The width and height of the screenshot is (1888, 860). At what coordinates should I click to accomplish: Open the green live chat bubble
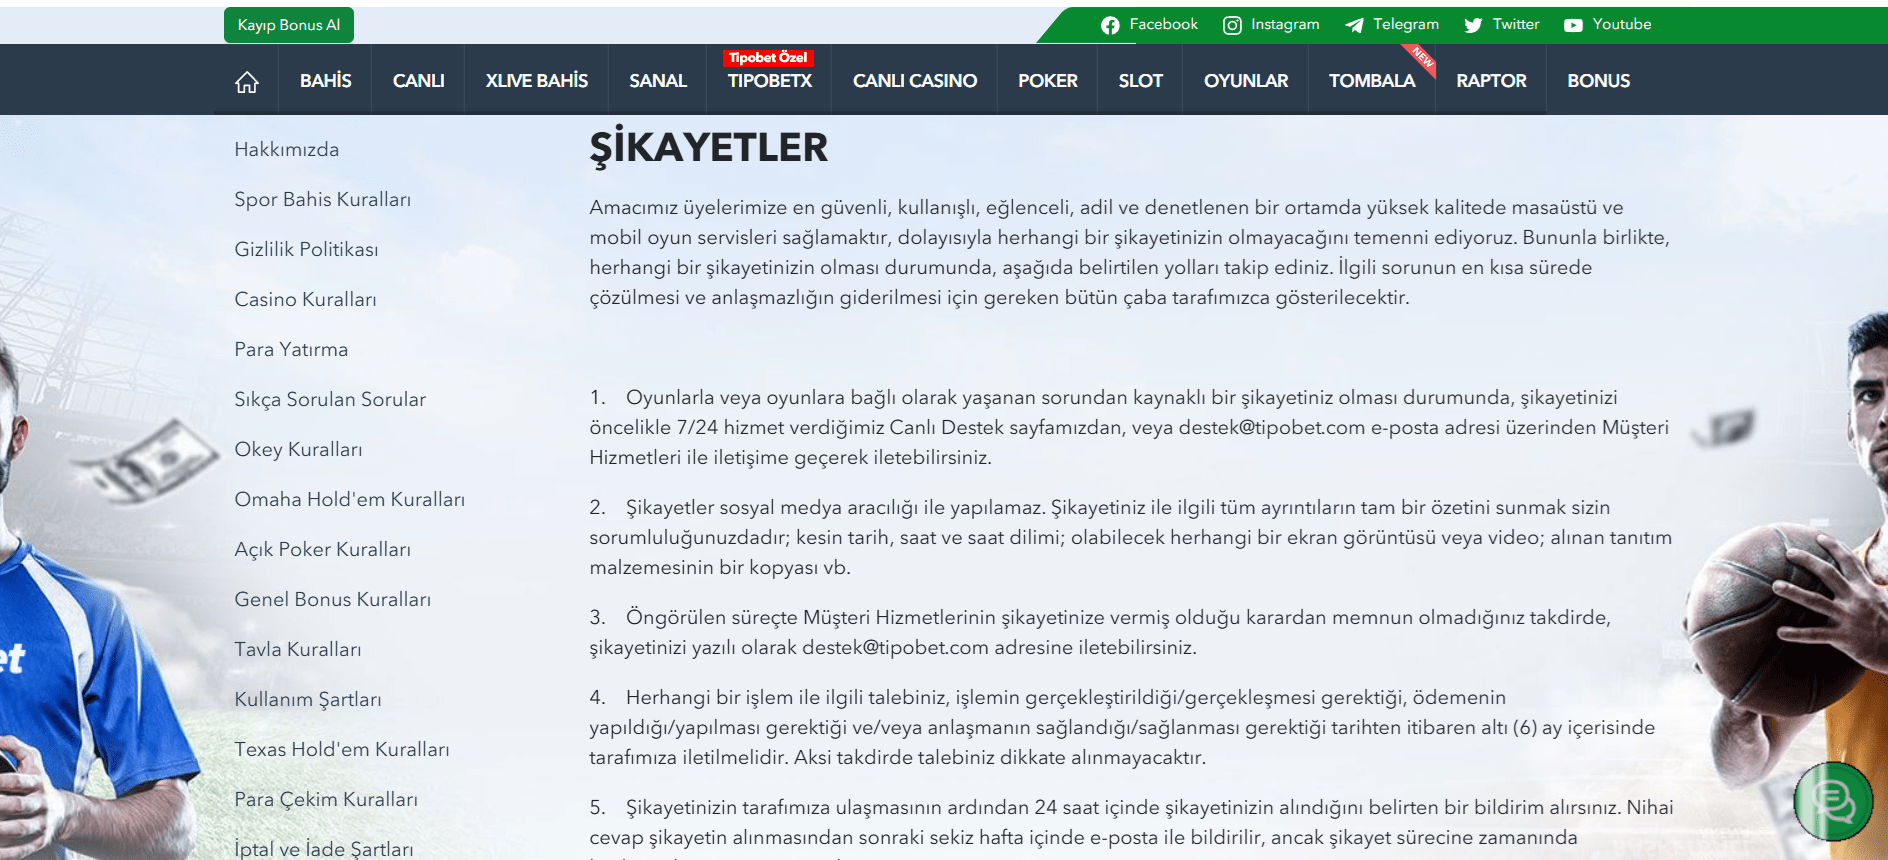coord(1832,801)
